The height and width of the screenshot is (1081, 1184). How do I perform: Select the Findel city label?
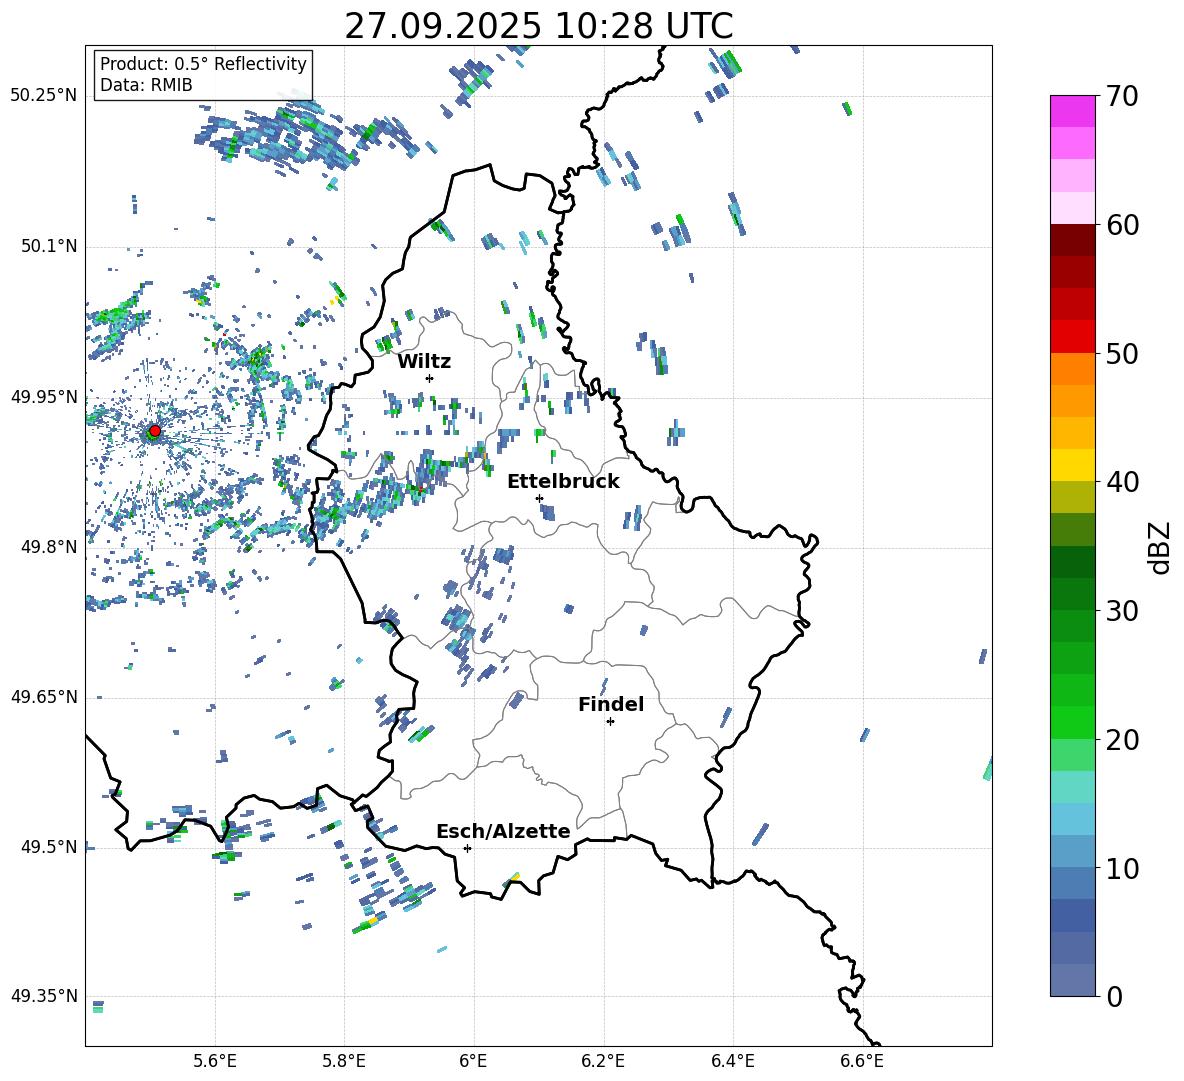click(x=611, y=705)
